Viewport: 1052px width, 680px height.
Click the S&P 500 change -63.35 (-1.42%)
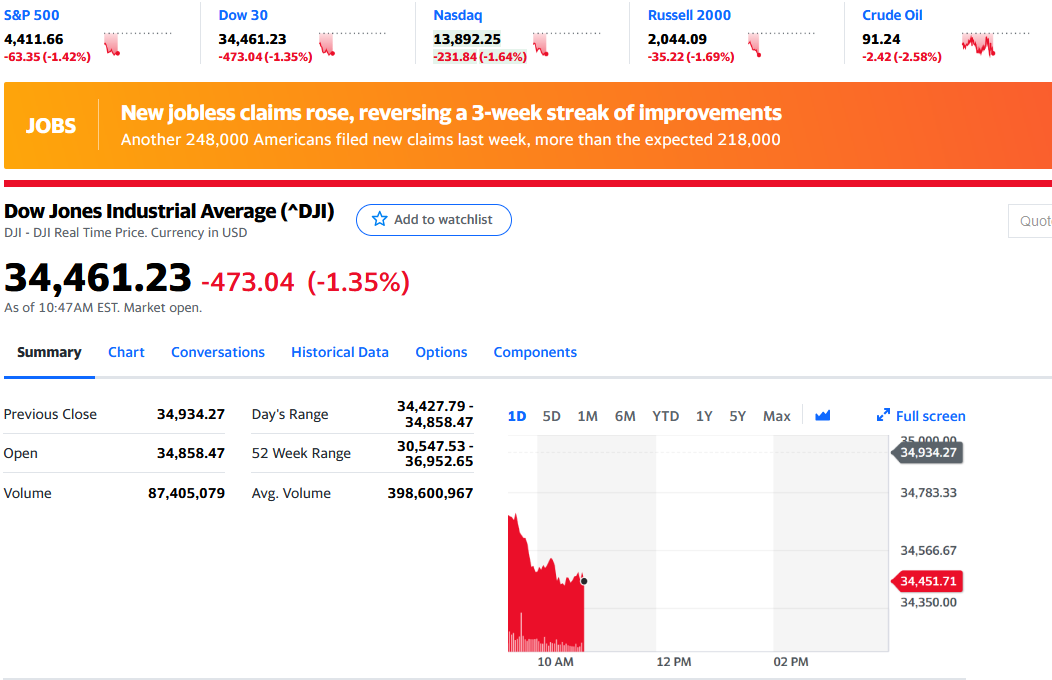click(47, 57)
